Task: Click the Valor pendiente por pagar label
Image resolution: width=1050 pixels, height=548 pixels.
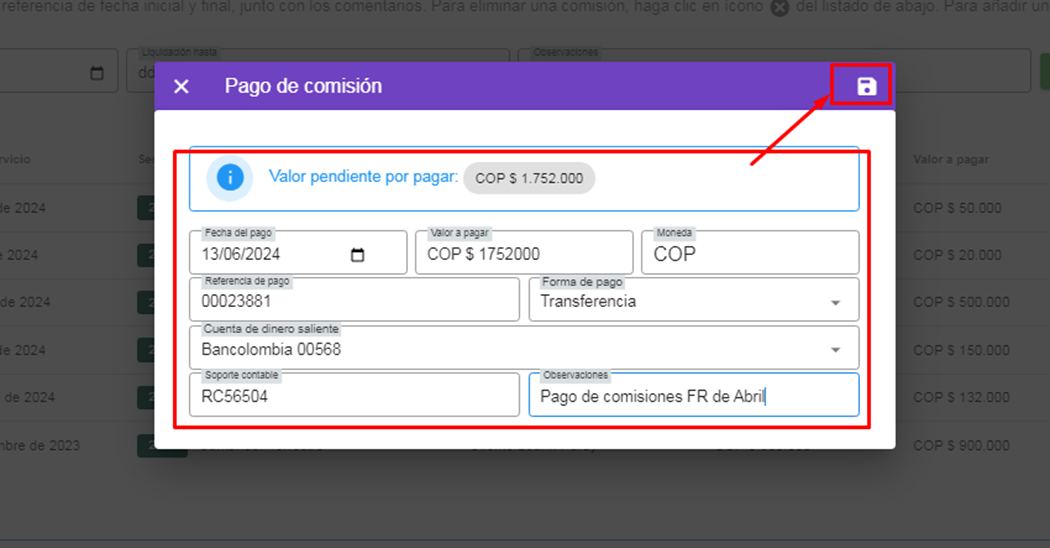Action: (x=363, y=177)
